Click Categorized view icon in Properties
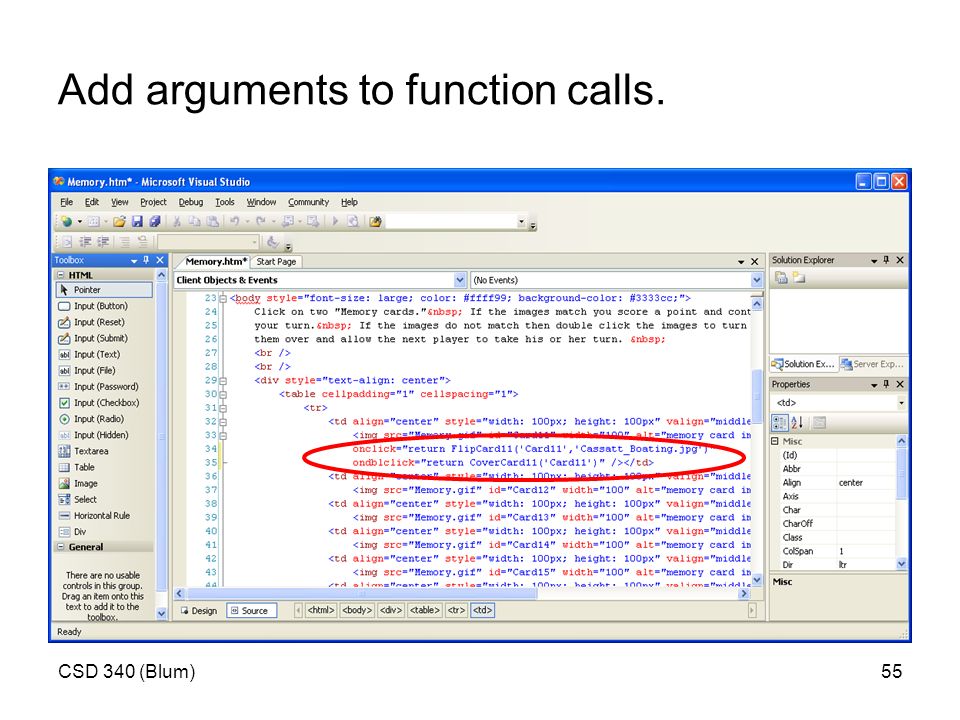 point(780,422)
